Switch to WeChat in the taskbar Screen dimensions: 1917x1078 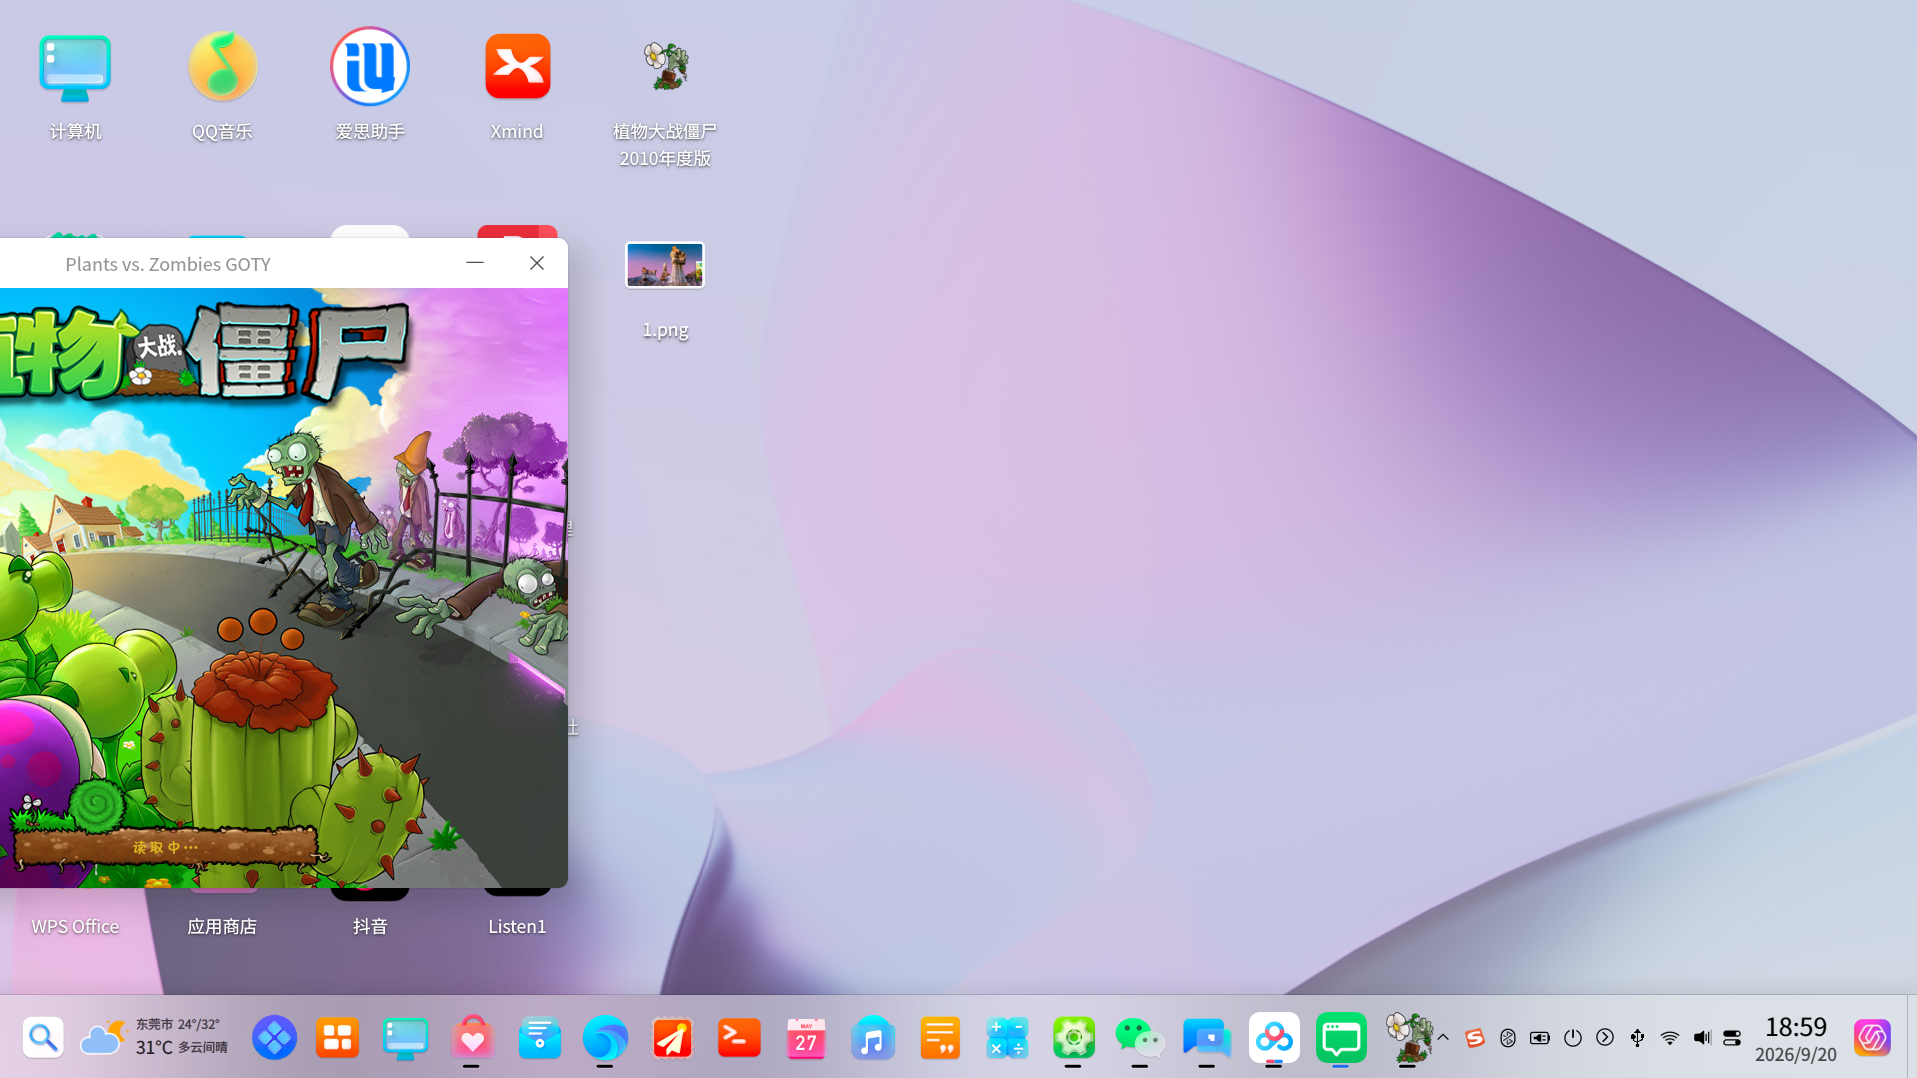[1139, 1038]
